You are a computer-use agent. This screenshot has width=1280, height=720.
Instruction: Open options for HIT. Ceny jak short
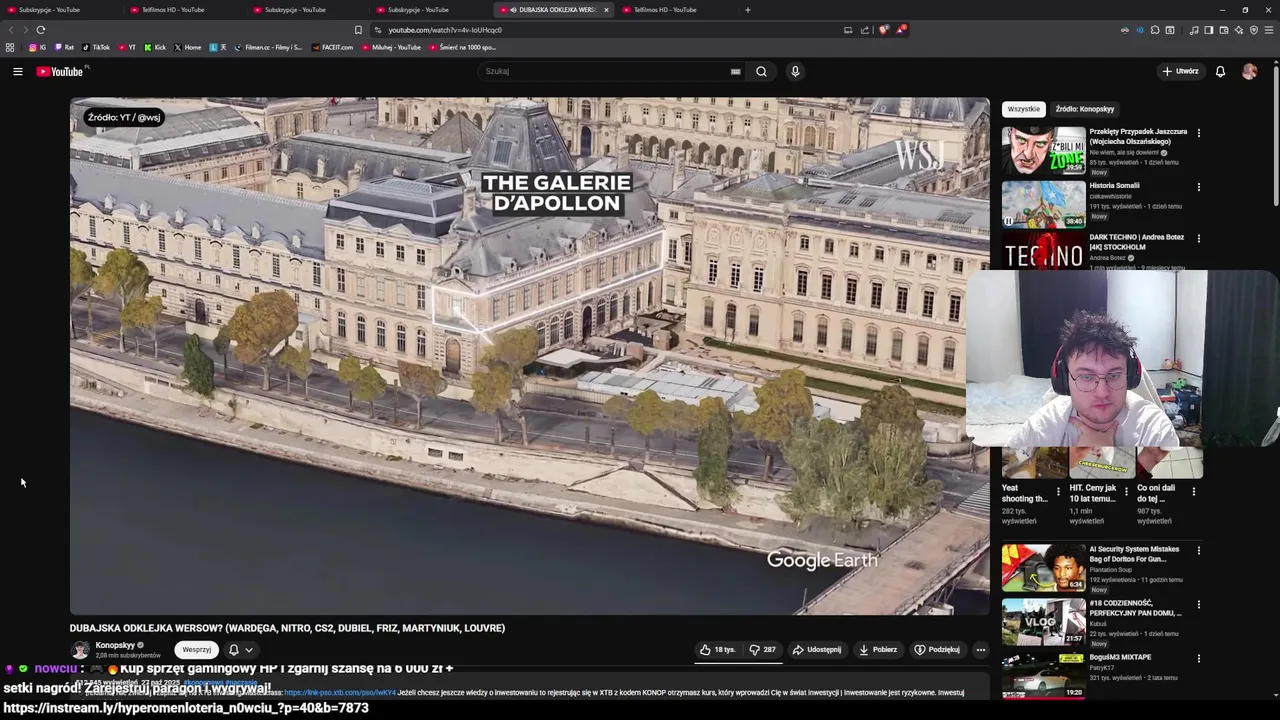pos(1126,491)
